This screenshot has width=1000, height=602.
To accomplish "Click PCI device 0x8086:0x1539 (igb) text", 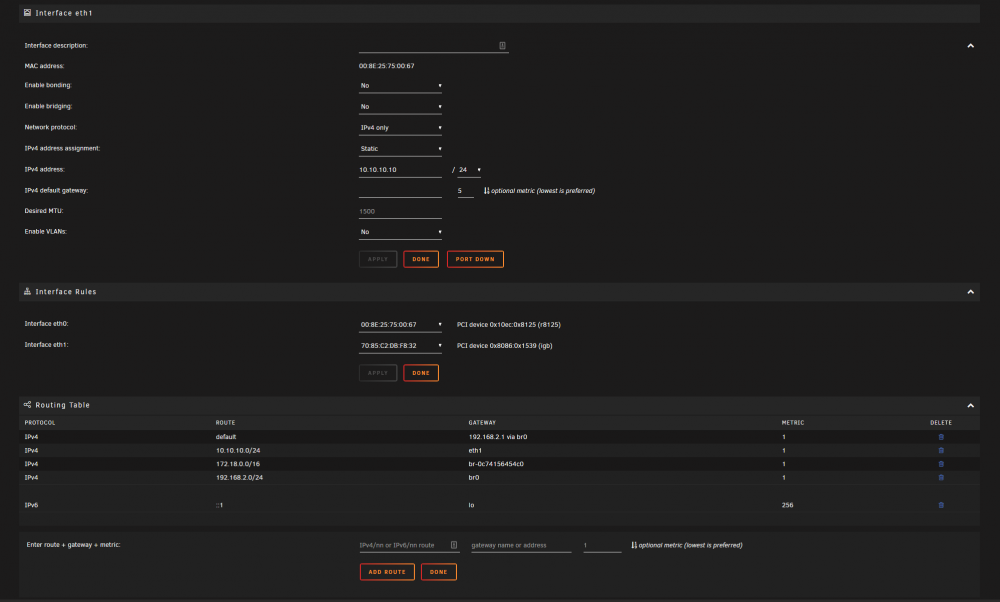I will click(504, 346).
